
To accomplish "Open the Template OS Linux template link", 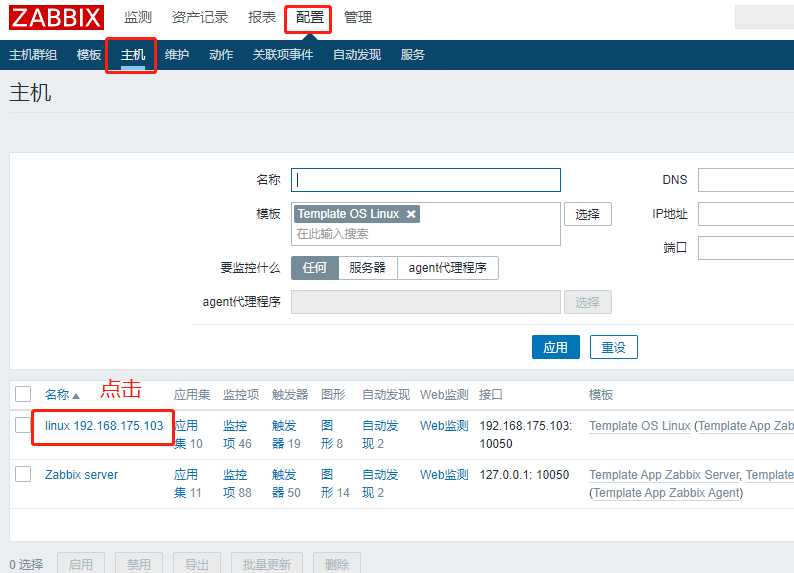I will tap(640, 426).
